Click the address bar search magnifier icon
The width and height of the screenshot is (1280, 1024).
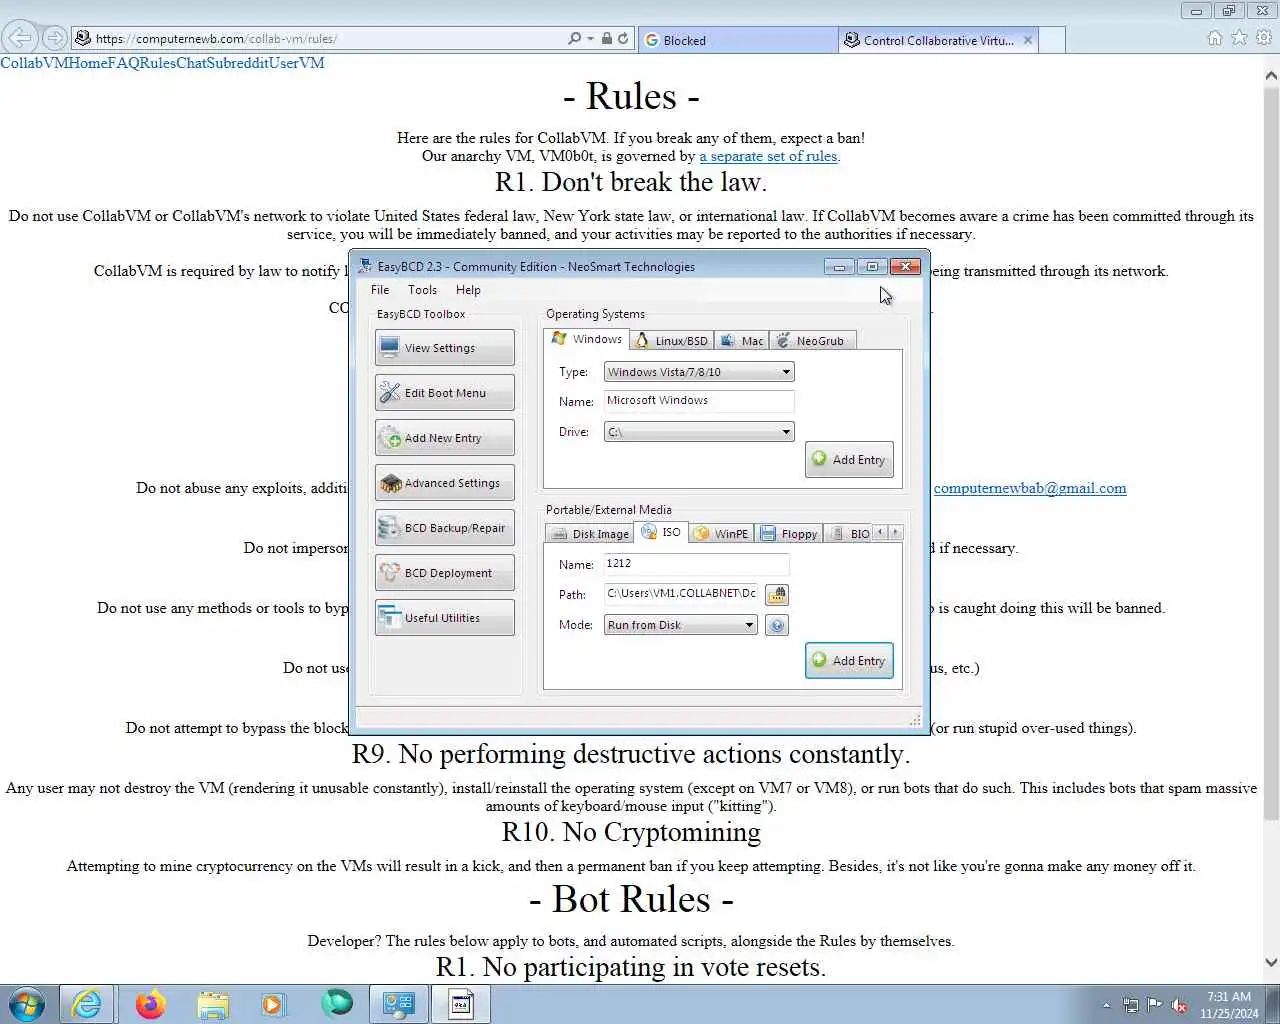[x=574, y=38]
